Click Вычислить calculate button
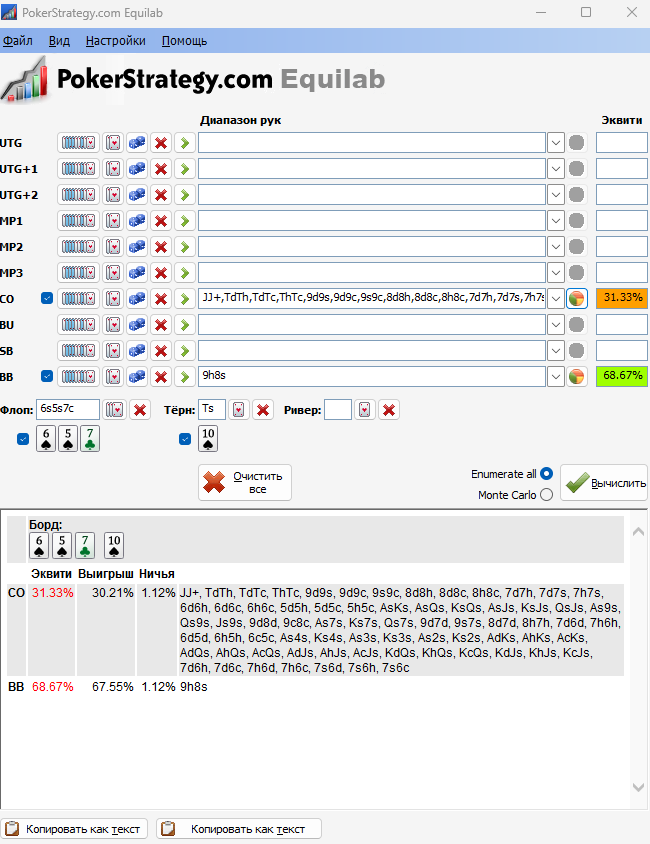650x844 pixels. tap(604, 483)
